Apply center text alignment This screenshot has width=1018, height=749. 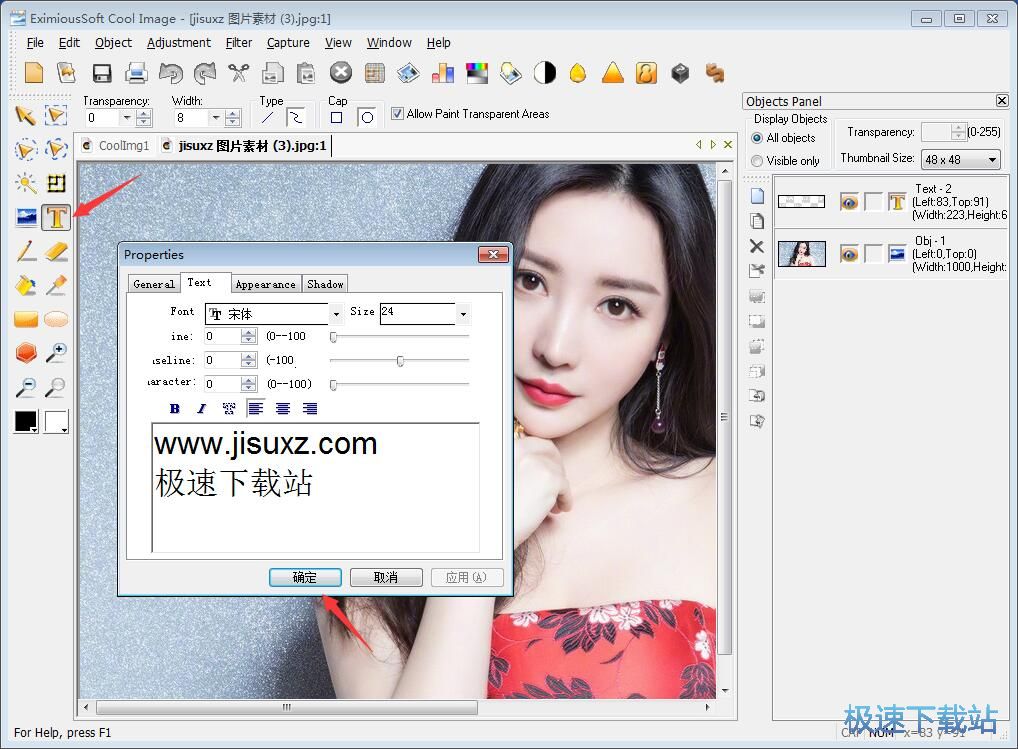coord(283,408)
